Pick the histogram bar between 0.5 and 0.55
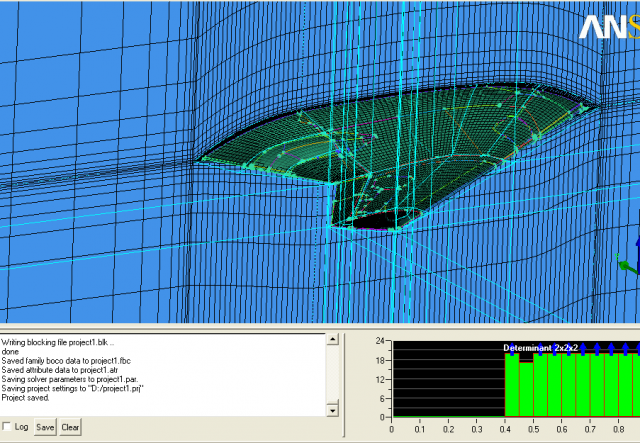640x443 pixels. [540, 385]
